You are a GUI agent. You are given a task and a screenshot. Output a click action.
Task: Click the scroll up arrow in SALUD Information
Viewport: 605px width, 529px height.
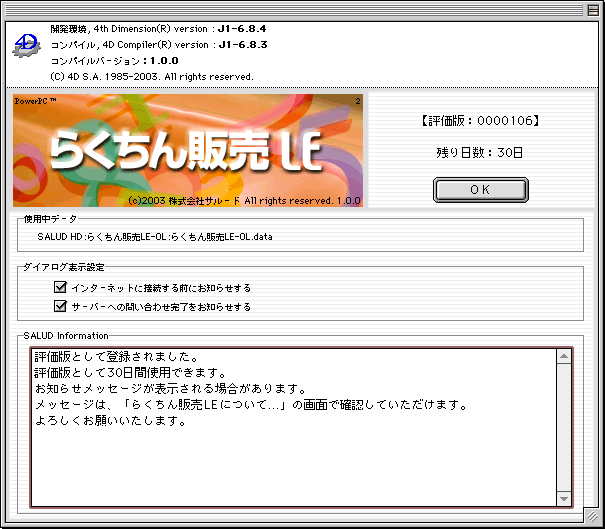tap(564, 356)
